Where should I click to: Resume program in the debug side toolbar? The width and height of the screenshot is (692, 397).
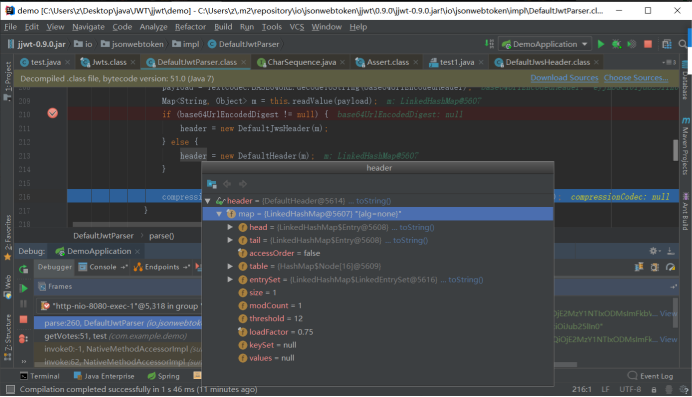(x=23, y=288)
